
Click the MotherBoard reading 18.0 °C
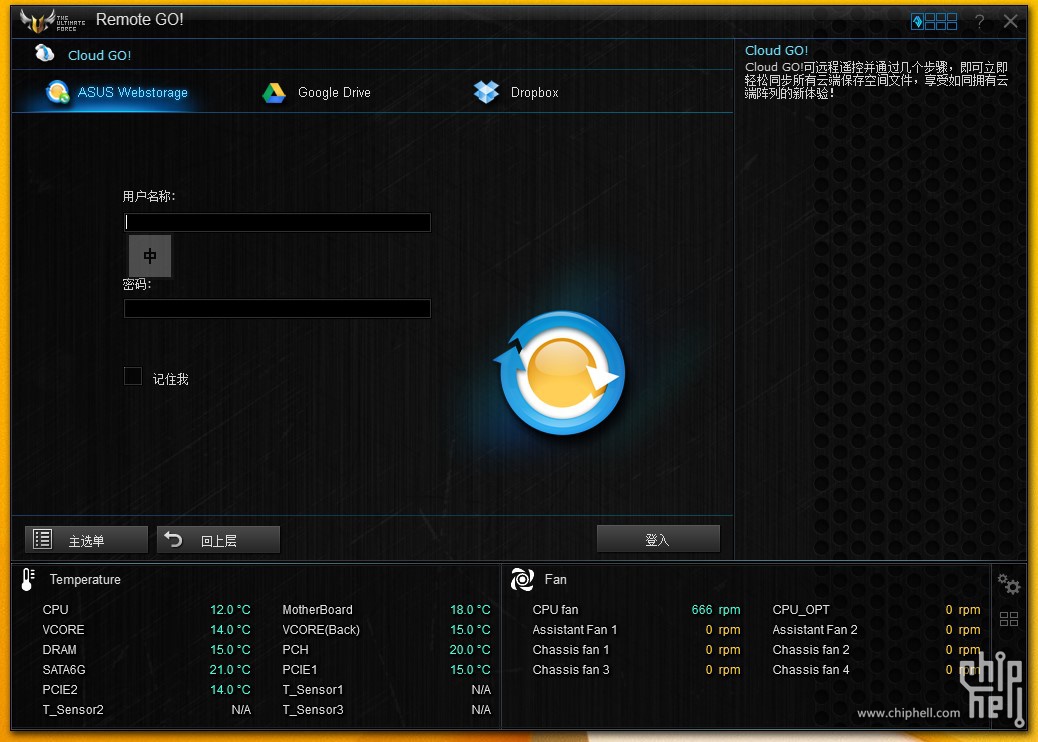coord(471,610)
